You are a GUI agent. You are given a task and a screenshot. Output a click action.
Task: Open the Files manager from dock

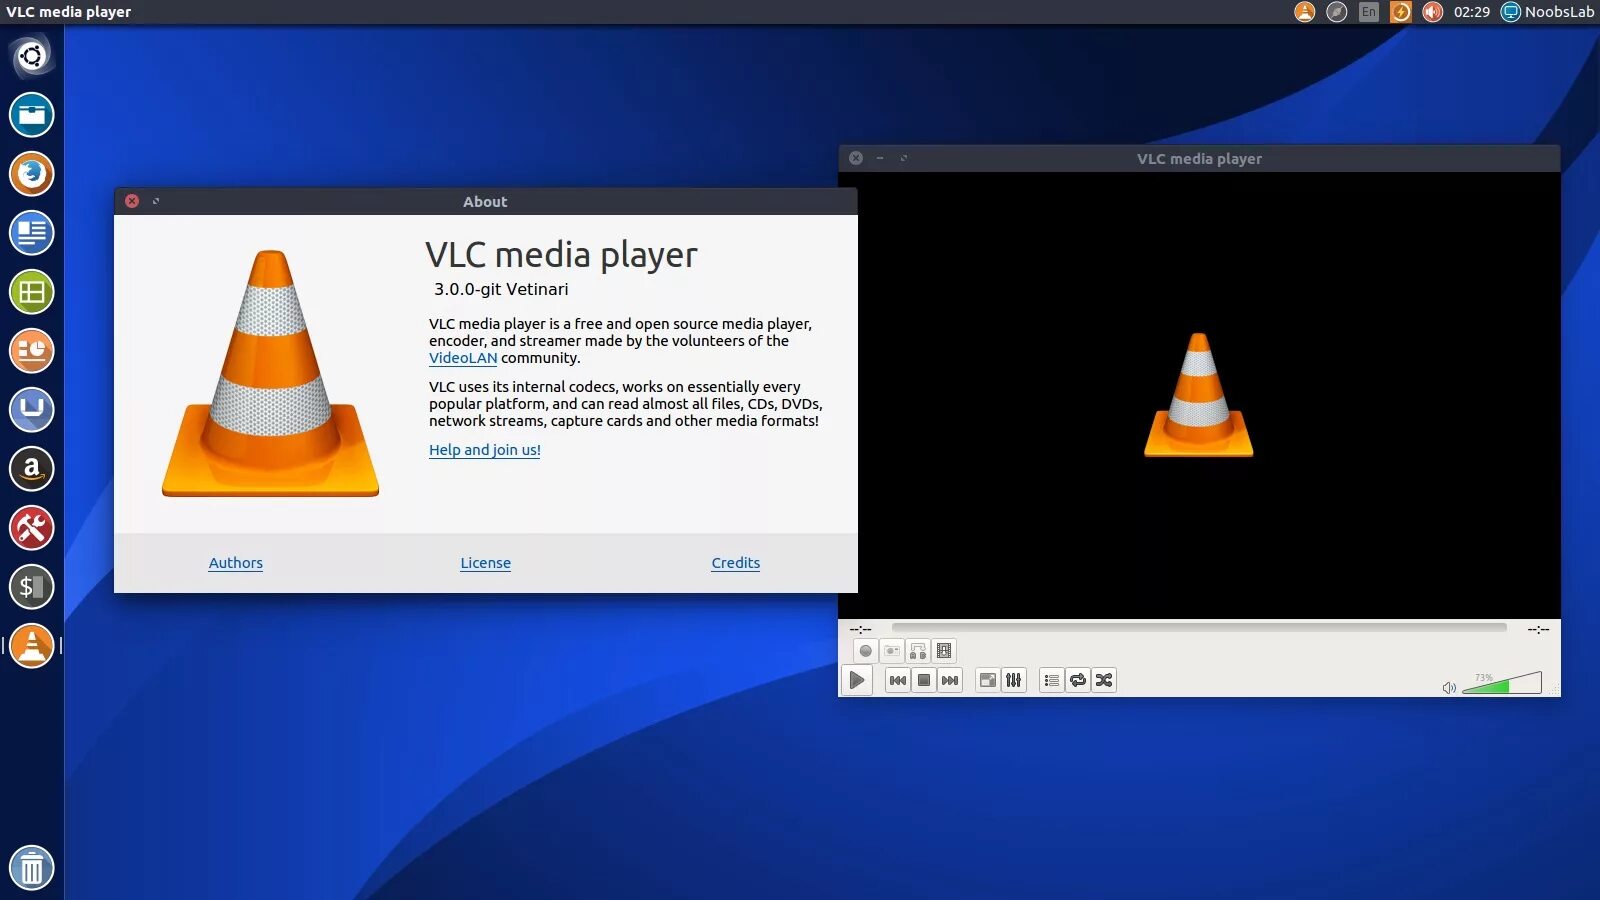click(32, 115)
